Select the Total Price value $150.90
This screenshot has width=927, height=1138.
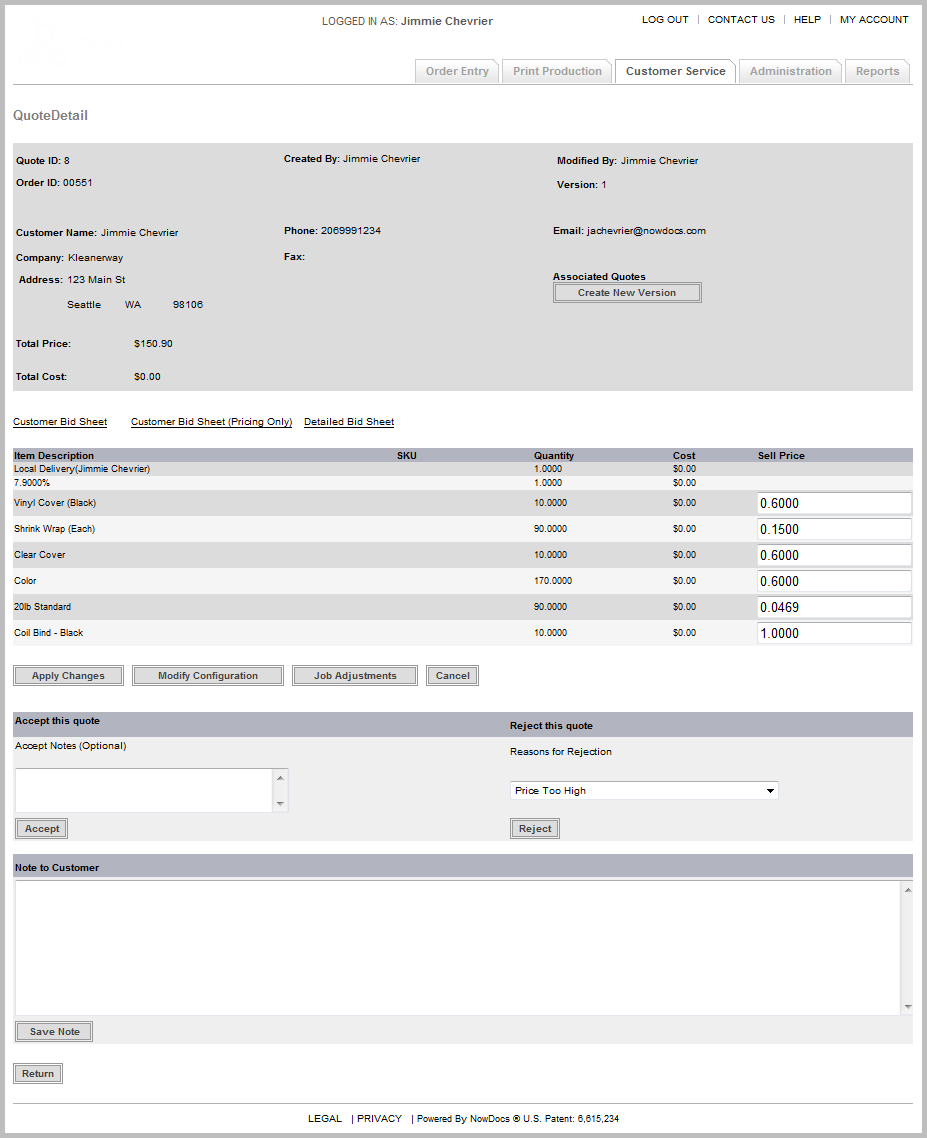pyautogui.click(x=153, y=343)
